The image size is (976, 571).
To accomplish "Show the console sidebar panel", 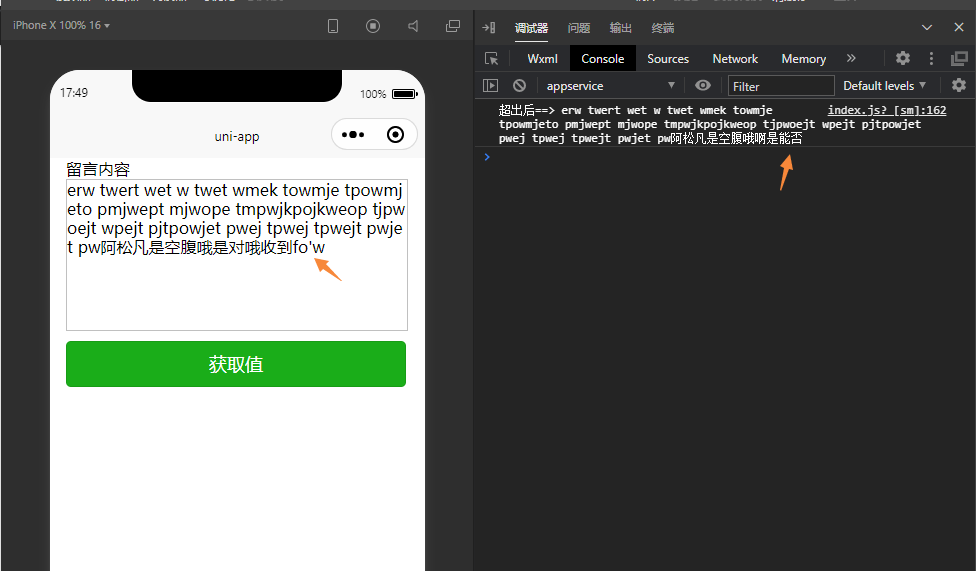I will 490,85.
